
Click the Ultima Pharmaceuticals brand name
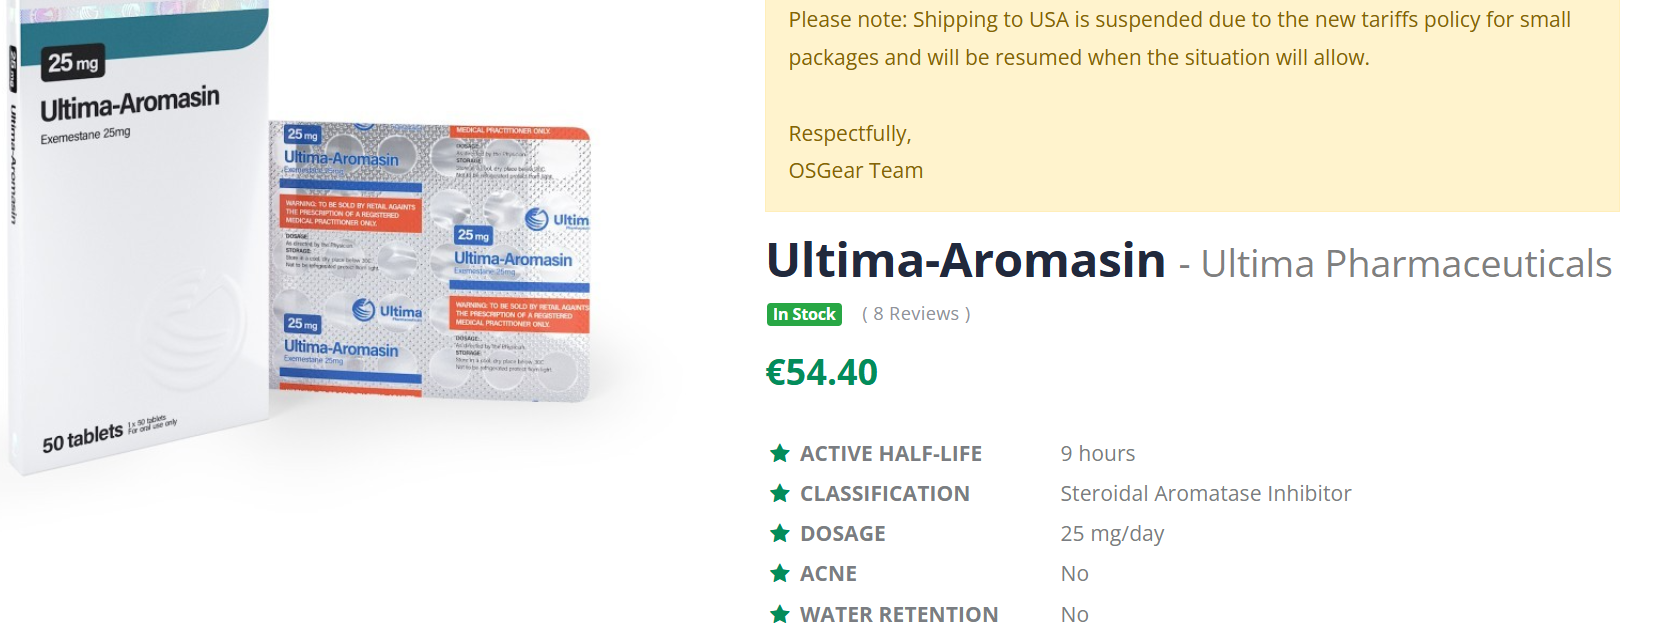(x=1405, y=264)
